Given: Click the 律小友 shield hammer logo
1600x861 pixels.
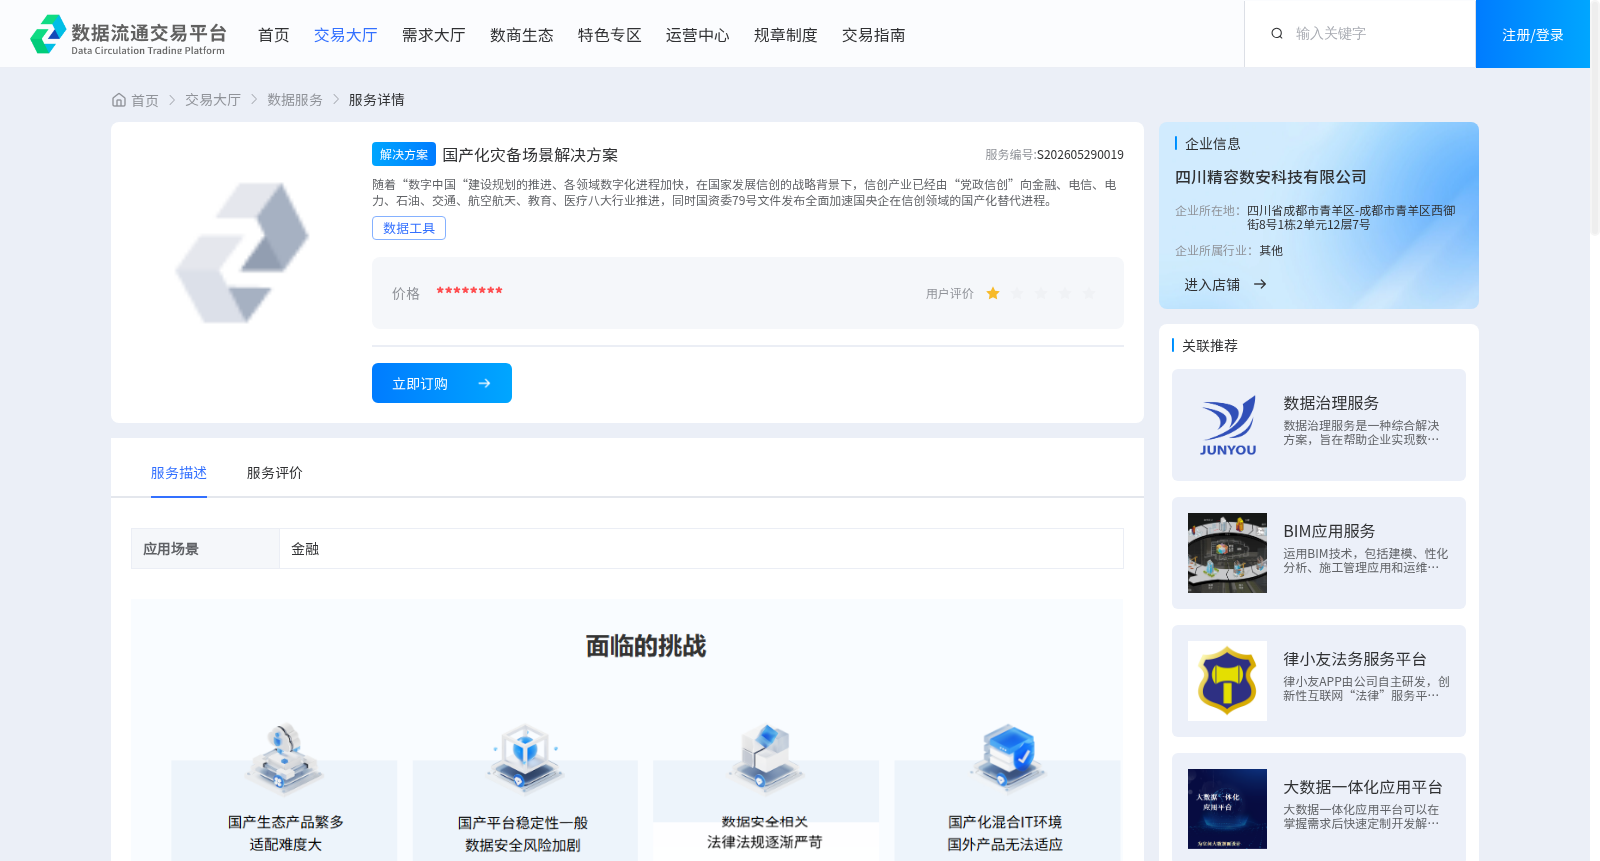Looking at the screenshot, I should tap(1228, 681).
